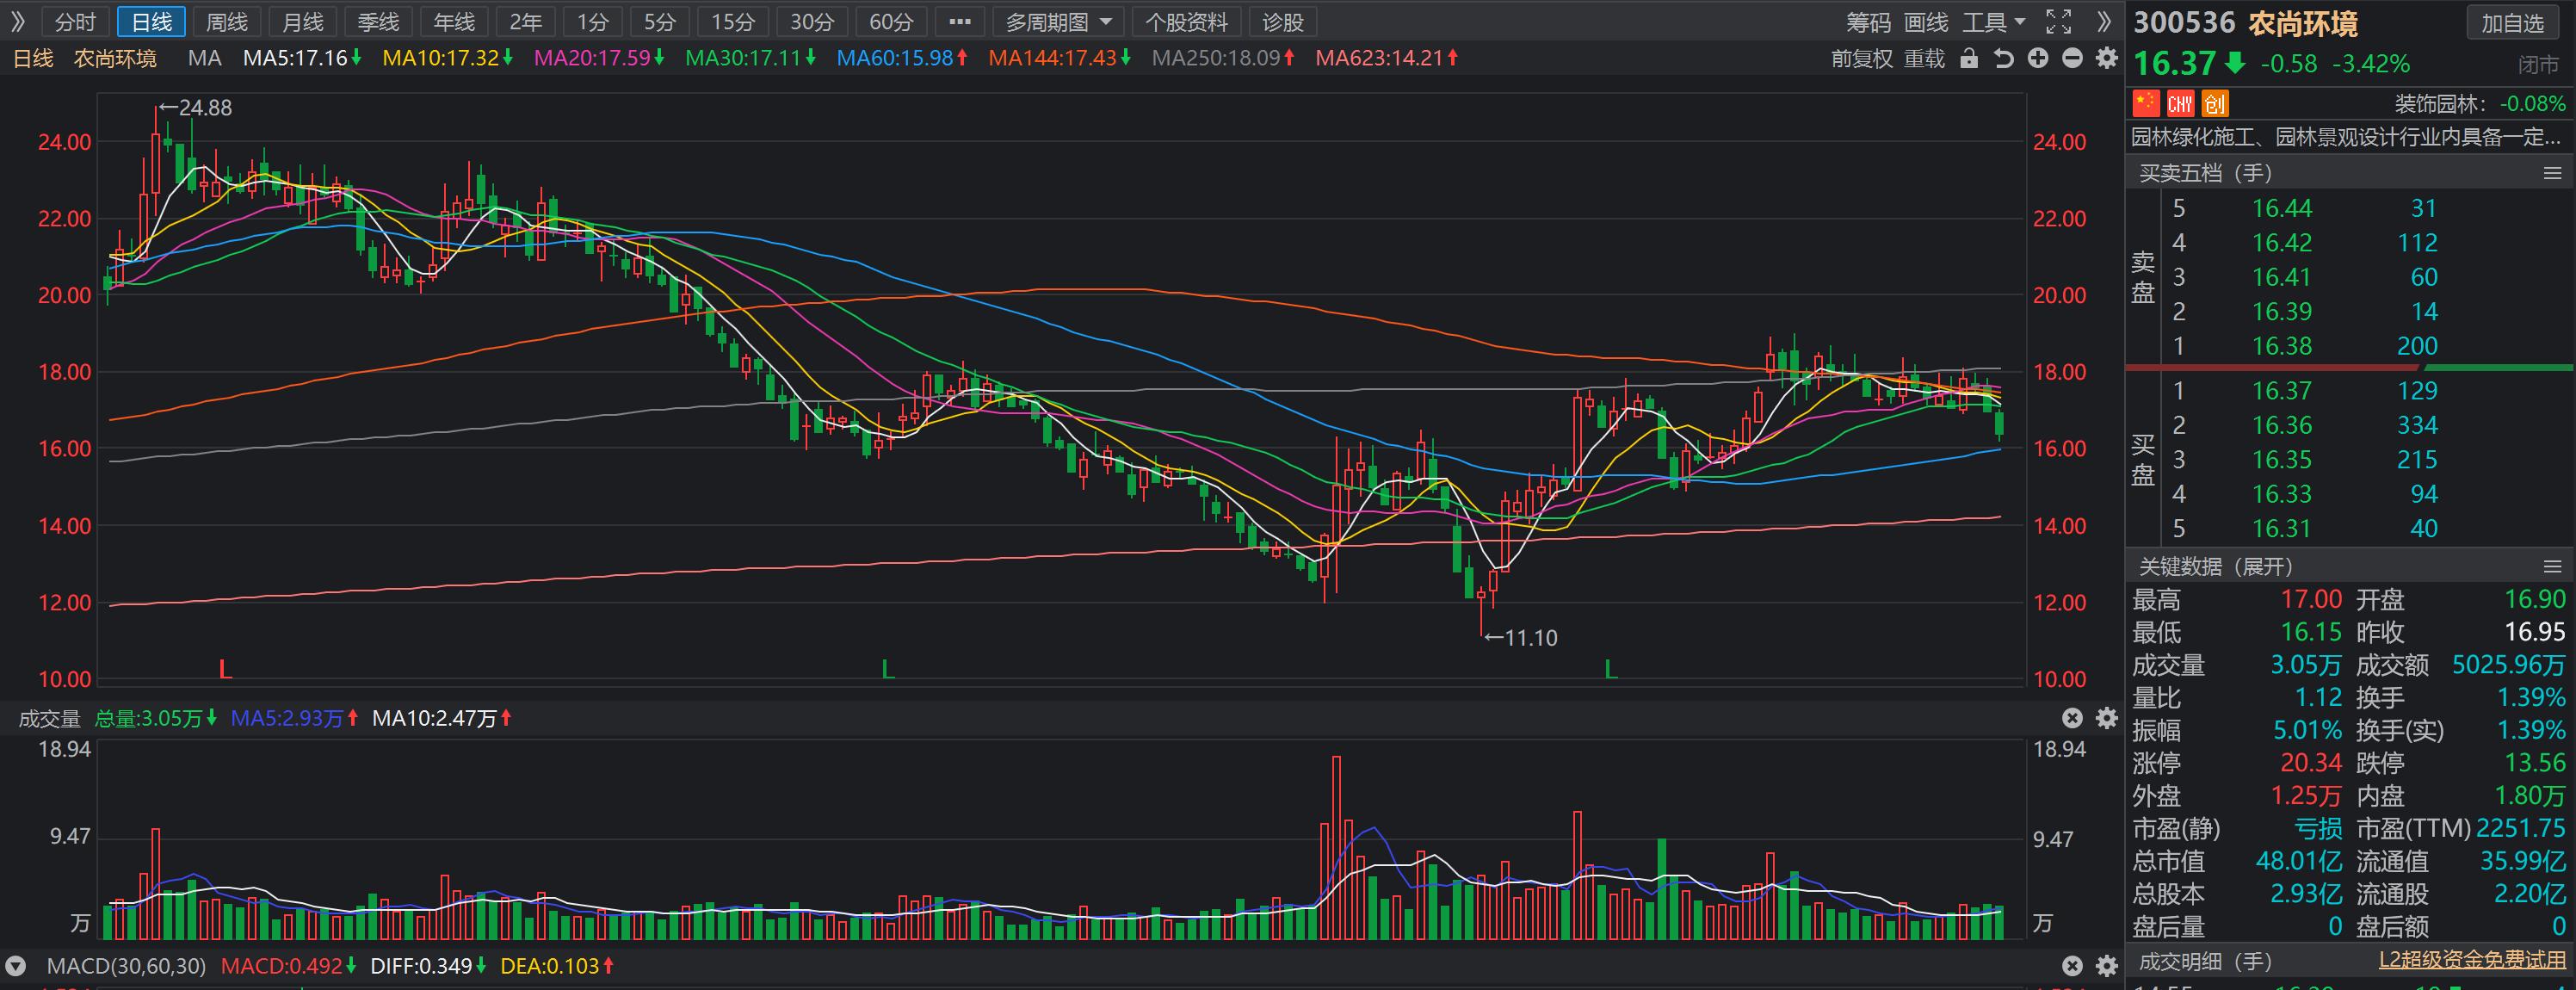Select the 1分 one-minute period
The image size is (2576, 990).
[x=593, y=22]
